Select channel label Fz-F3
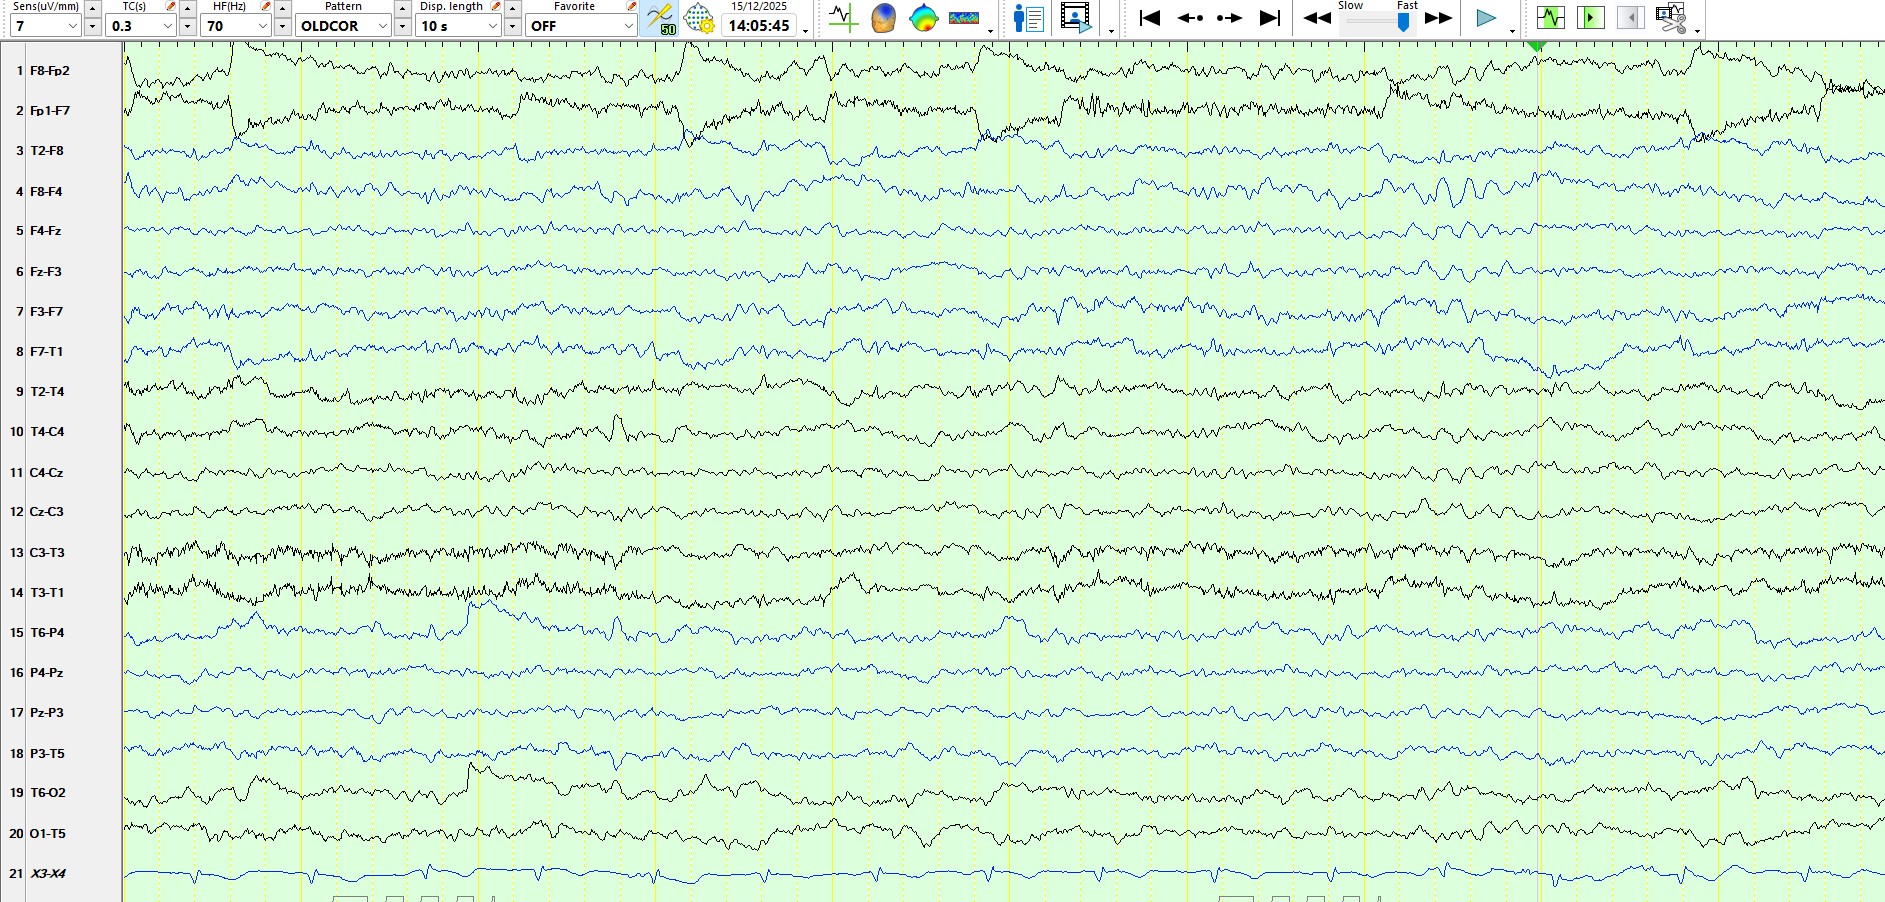This screenshot has width=1885, height=902. [x=46, y=271]
